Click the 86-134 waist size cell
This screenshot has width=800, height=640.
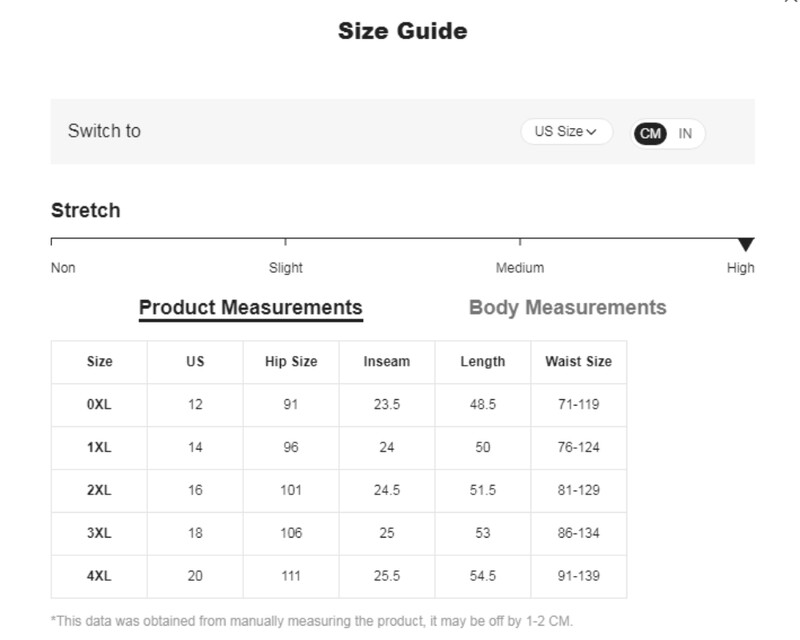(578, 534)
